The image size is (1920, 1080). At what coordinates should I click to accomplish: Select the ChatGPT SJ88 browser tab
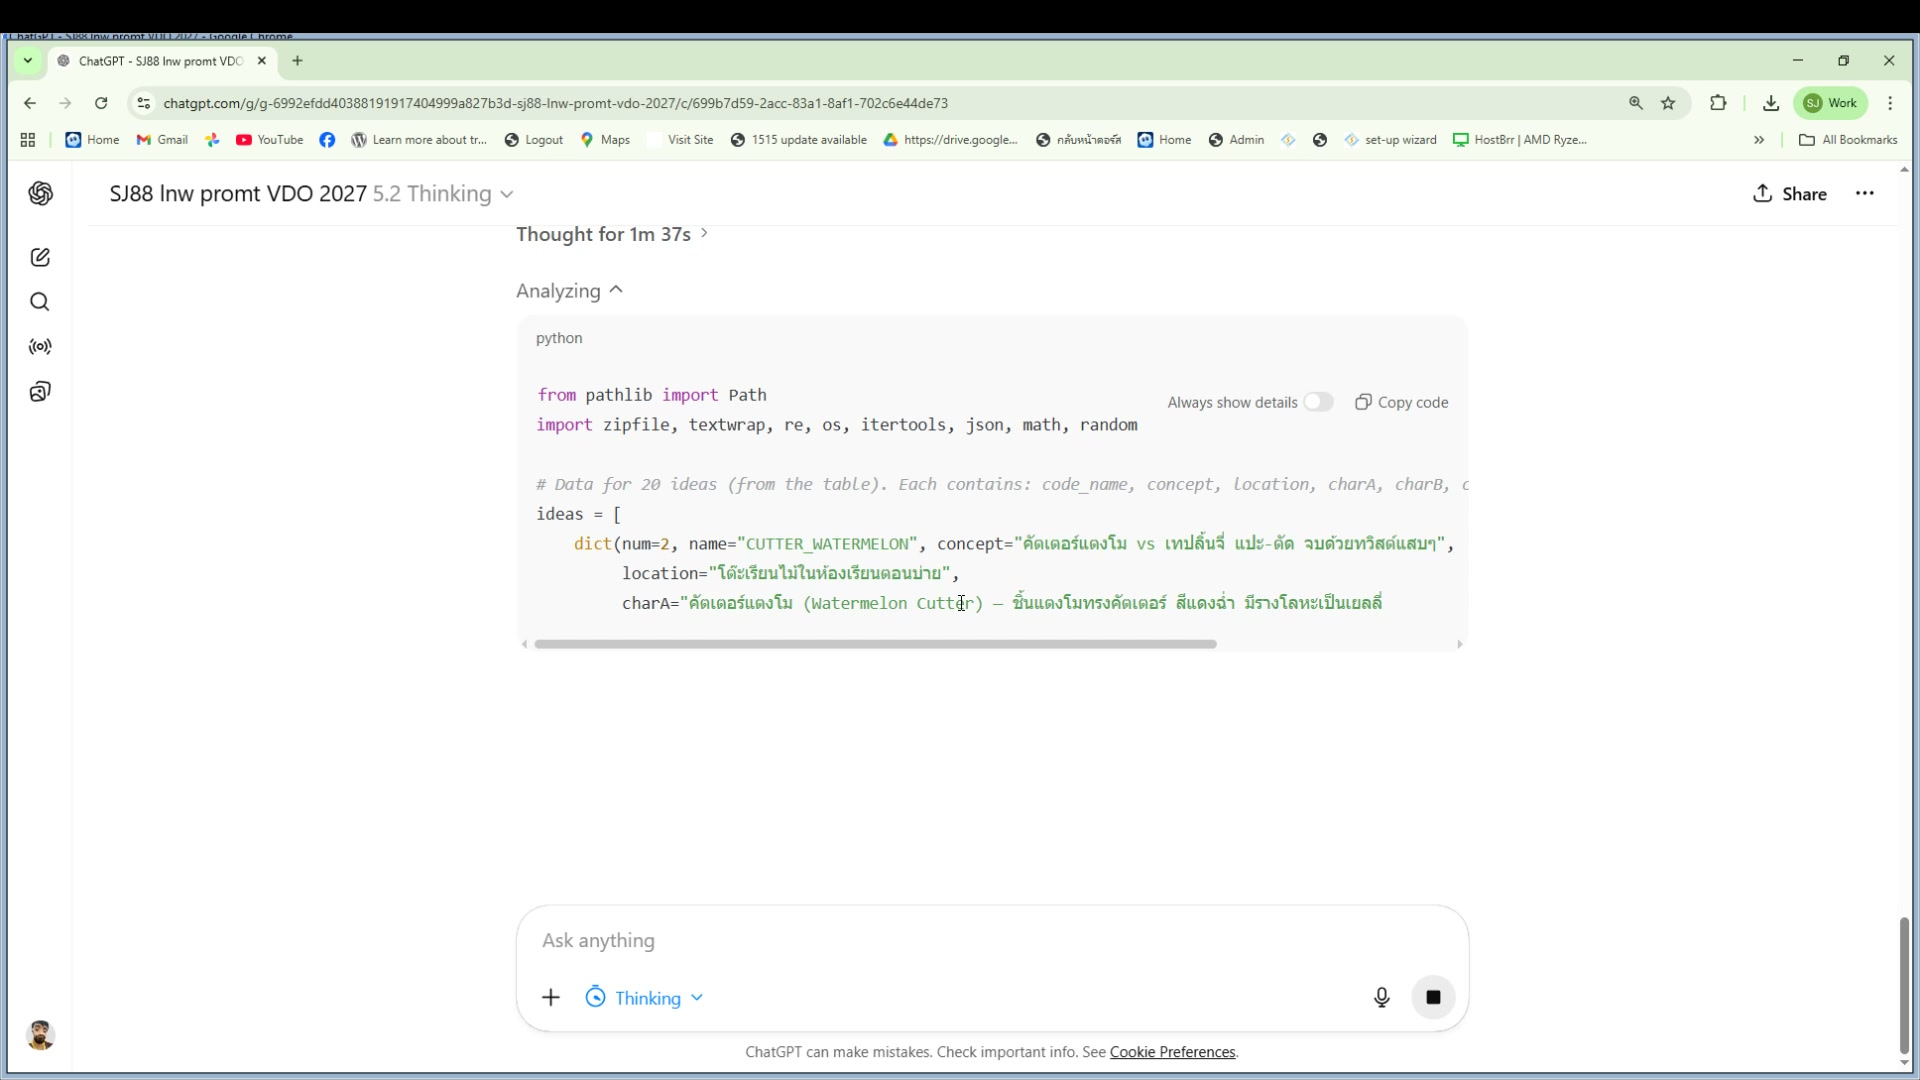[x=160, y=61]
